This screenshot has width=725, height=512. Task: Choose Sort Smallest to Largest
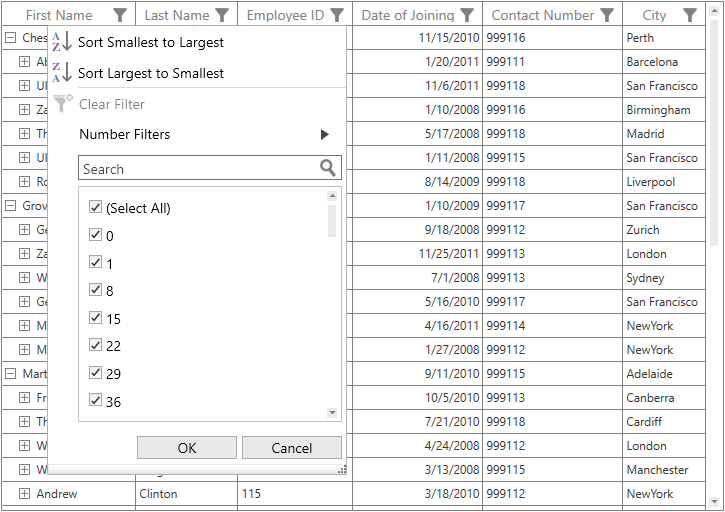(151, 43)
